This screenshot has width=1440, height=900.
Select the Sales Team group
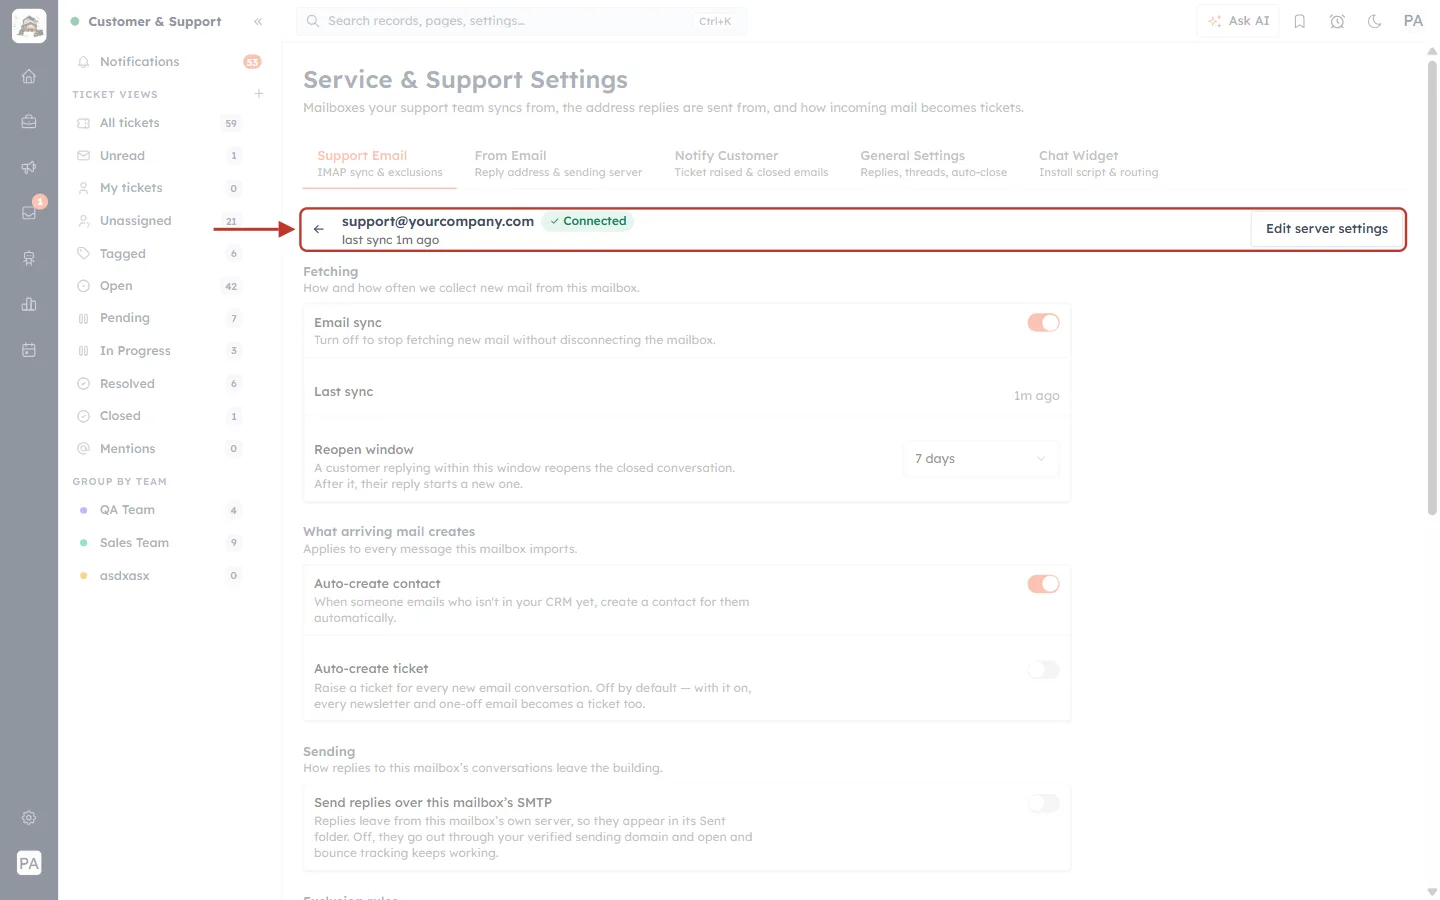tap(158, 543)
